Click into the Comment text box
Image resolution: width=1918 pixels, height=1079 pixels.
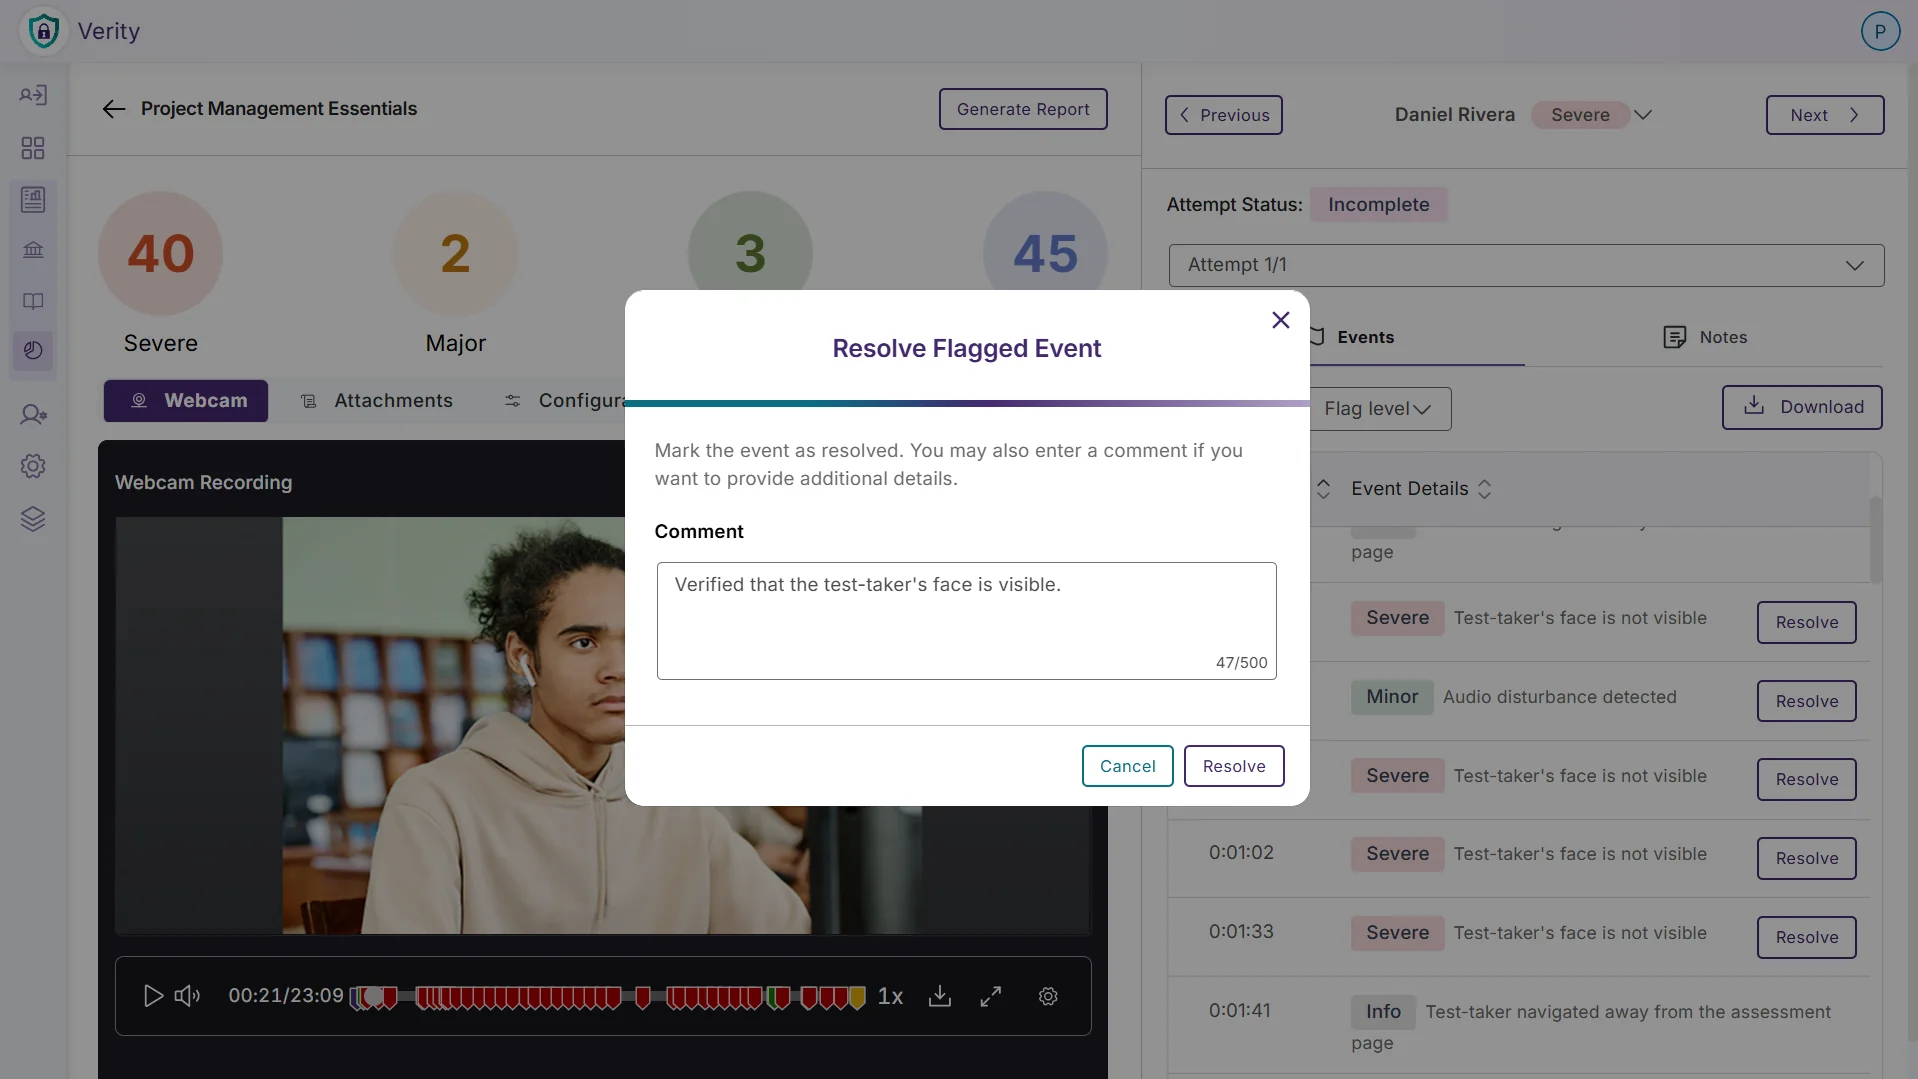tap(965, 620)
